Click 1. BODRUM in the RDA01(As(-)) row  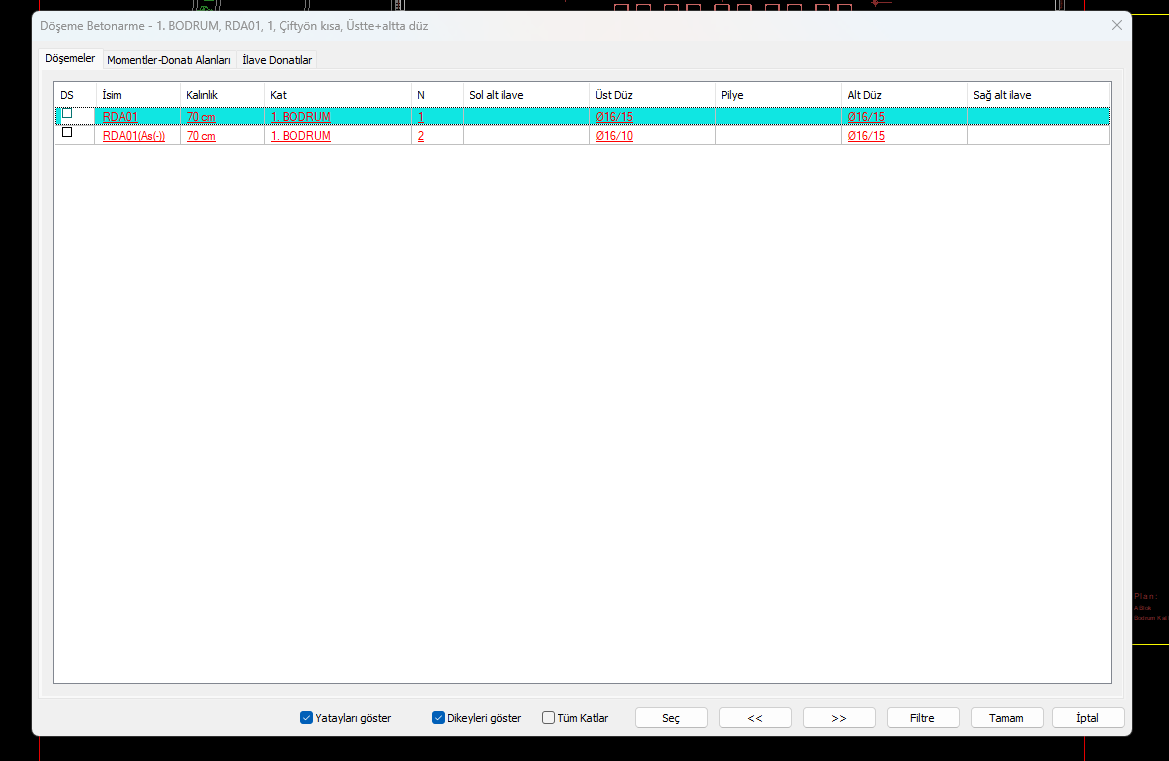pos(300,136)
